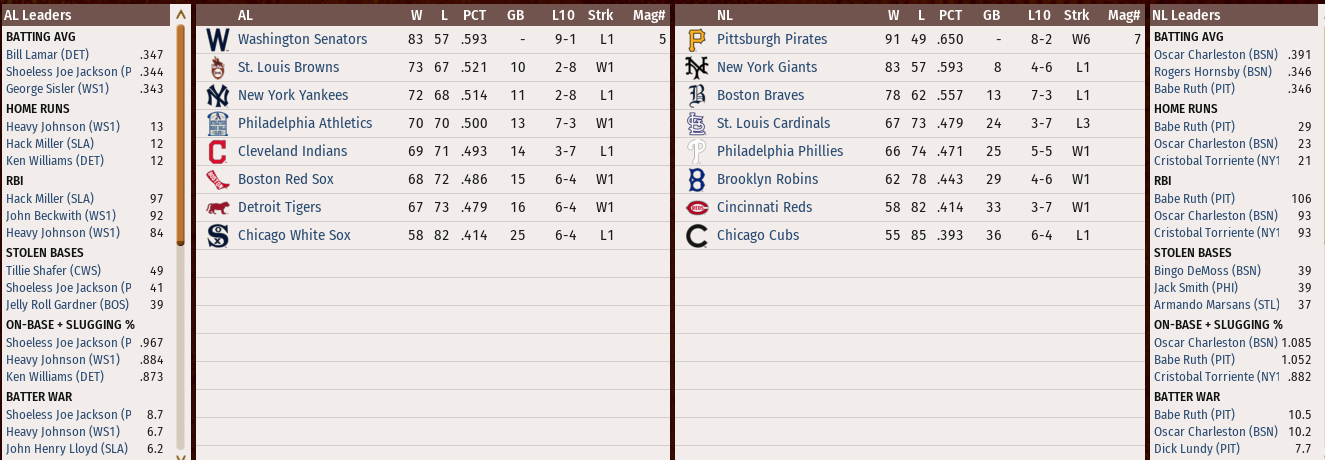Open the Philadelphia Athletics team link
The image size is (1325, 460).
coord(304,123)
